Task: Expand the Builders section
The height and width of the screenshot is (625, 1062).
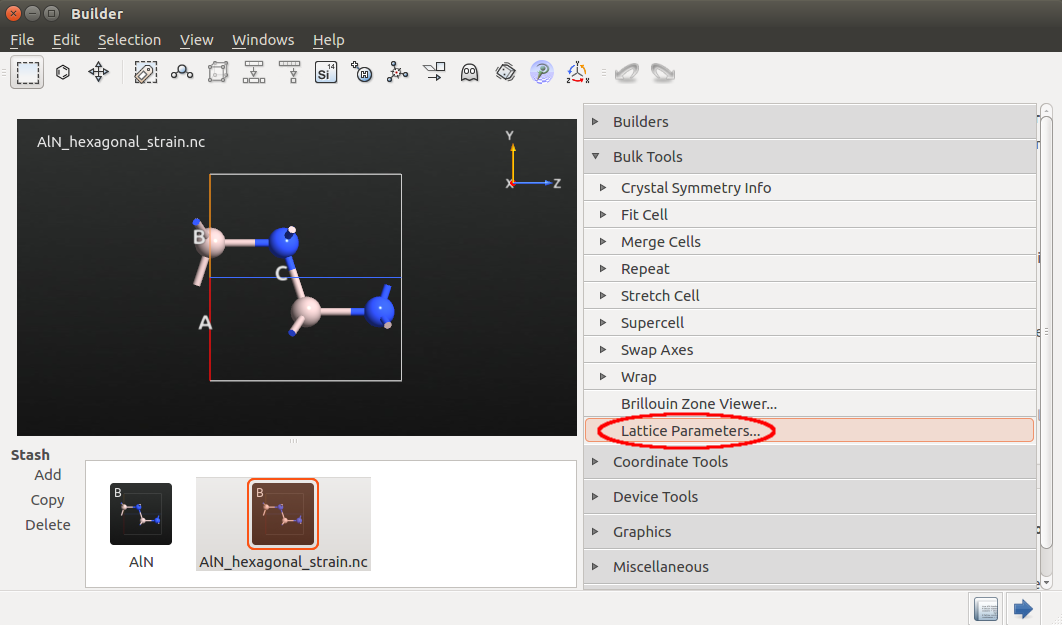Action: (x=810, y=122)
